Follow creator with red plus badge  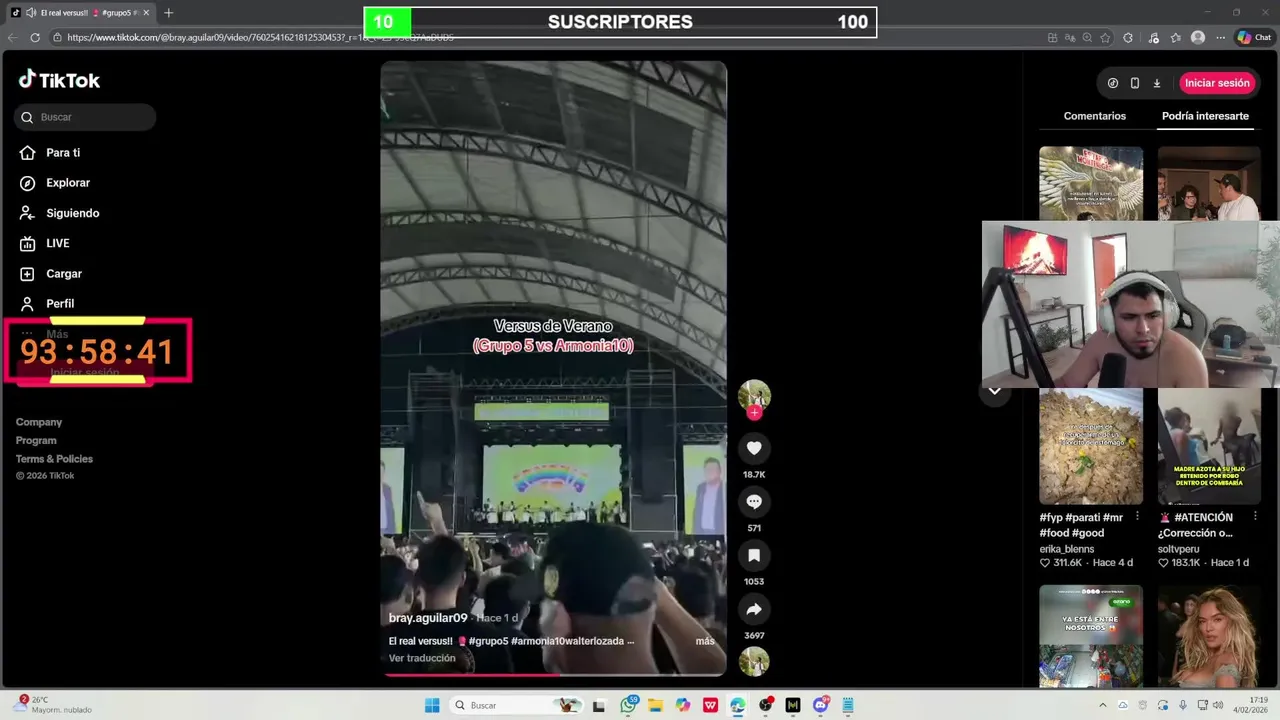(x=754, y=412)
